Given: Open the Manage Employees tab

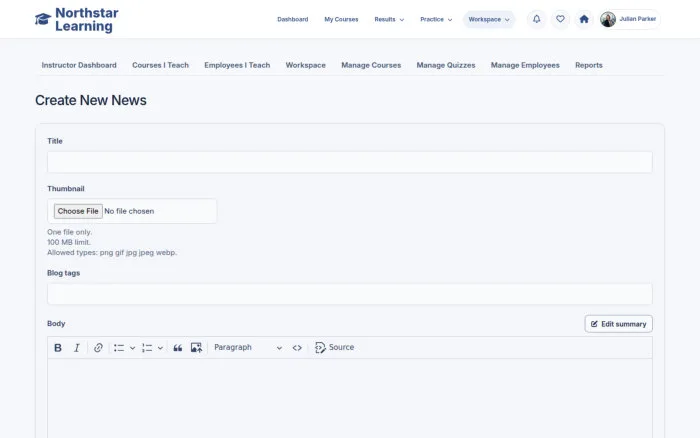Looking at the screenshot, I should (x=525, y=65).
